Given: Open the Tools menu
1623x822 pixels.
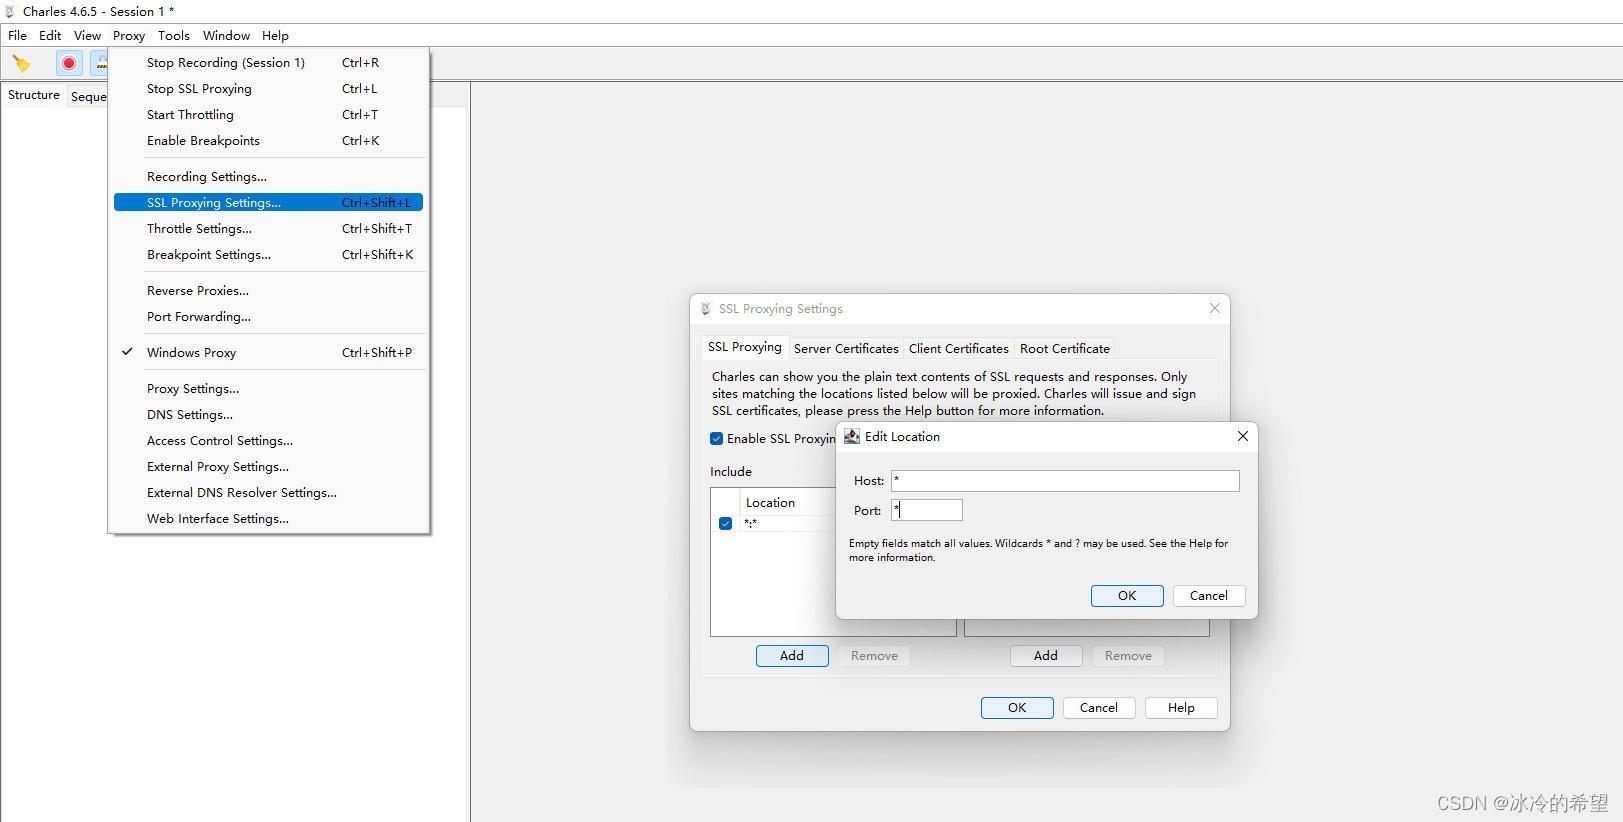Looking at the screenshot, I should click(174, 35).
